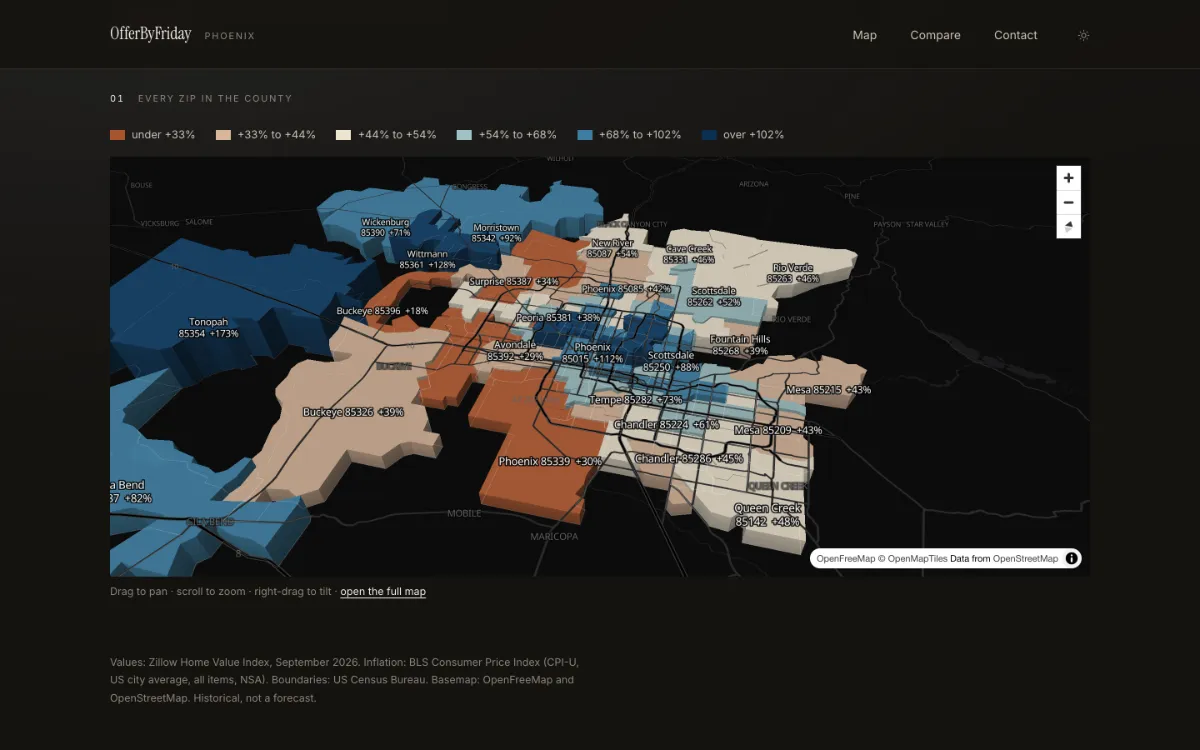
Task: Click the Chandler 85286 +45% label
Action: [689, 459]
